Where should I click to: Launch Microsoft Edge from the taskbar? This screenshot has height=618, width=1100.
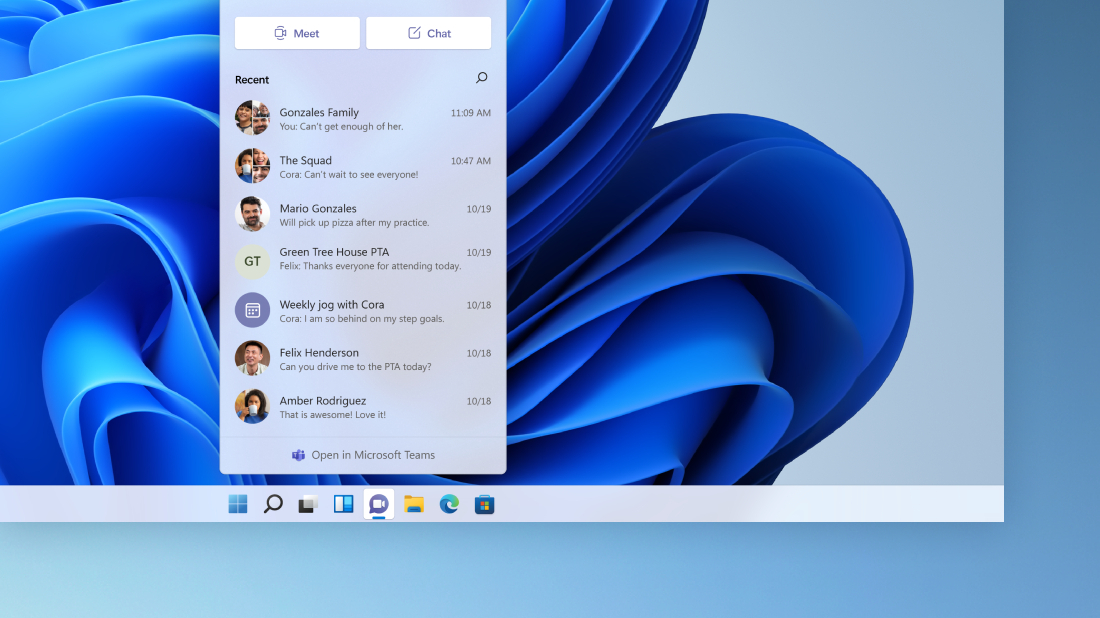click(449, 504)
